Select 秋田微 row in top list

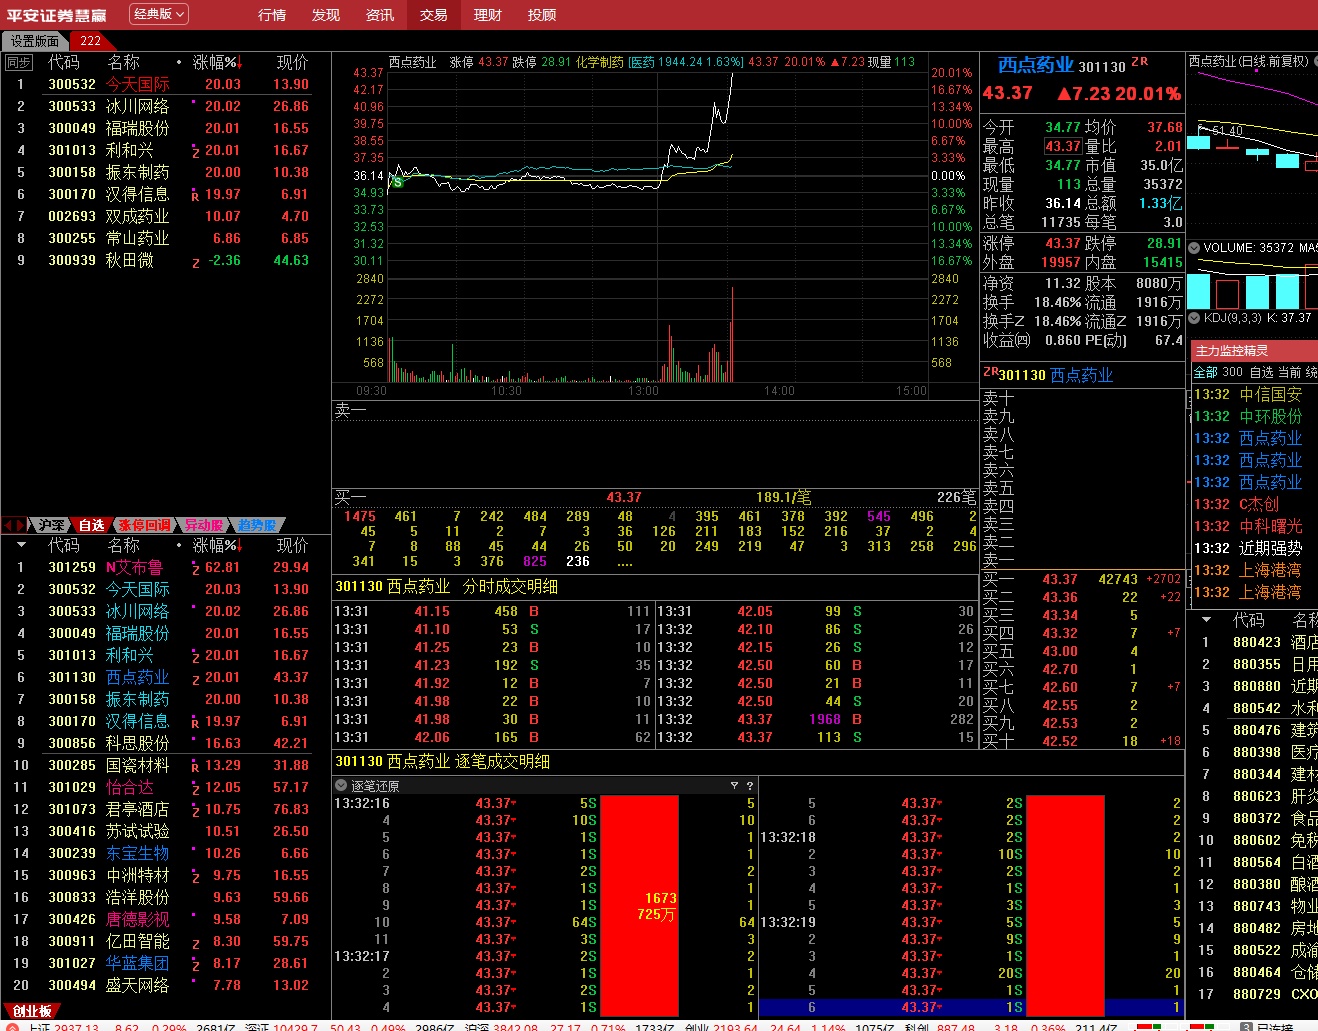(x=165, y=261)
